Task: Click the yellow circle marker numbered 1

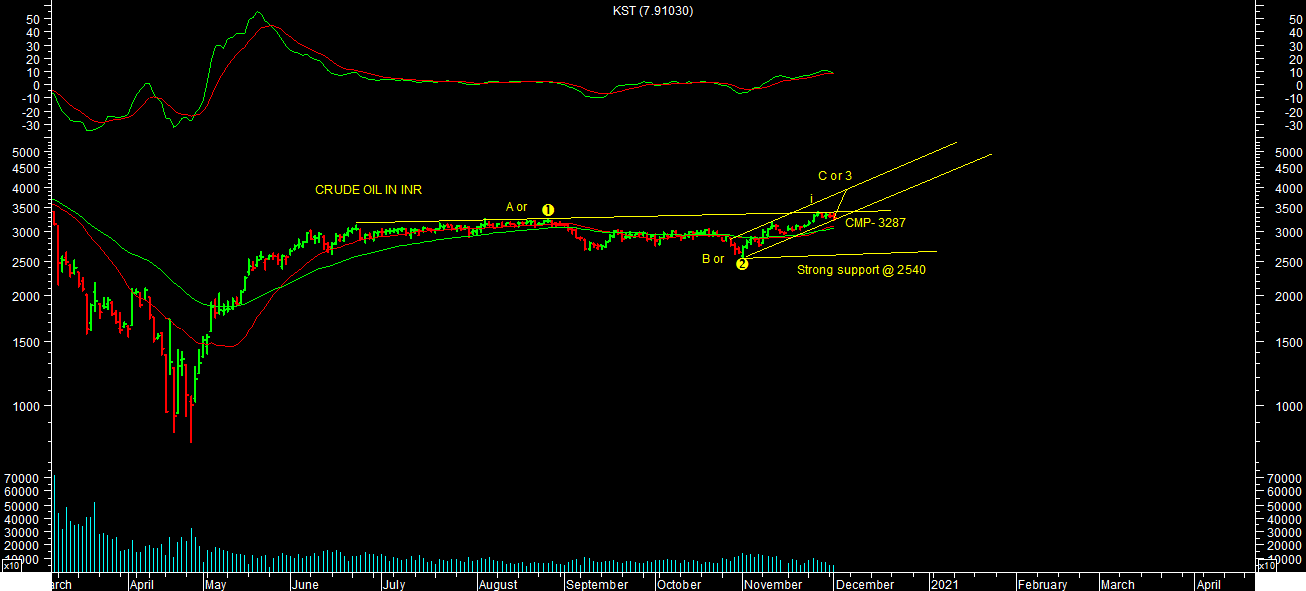Action: coord(548,210)
